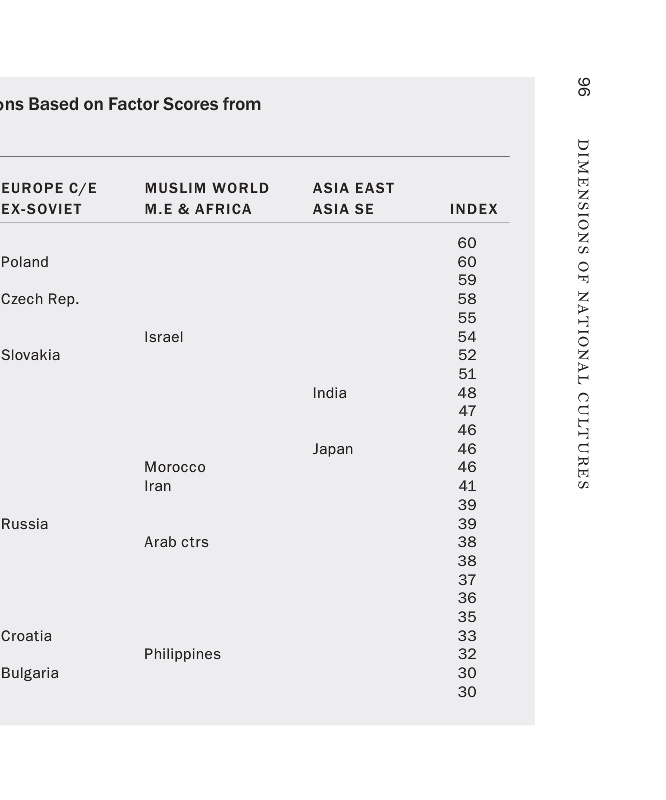The image size is (666, 800).
Task: Select the Czech Rep. table entry
Action: pos(40,299)
